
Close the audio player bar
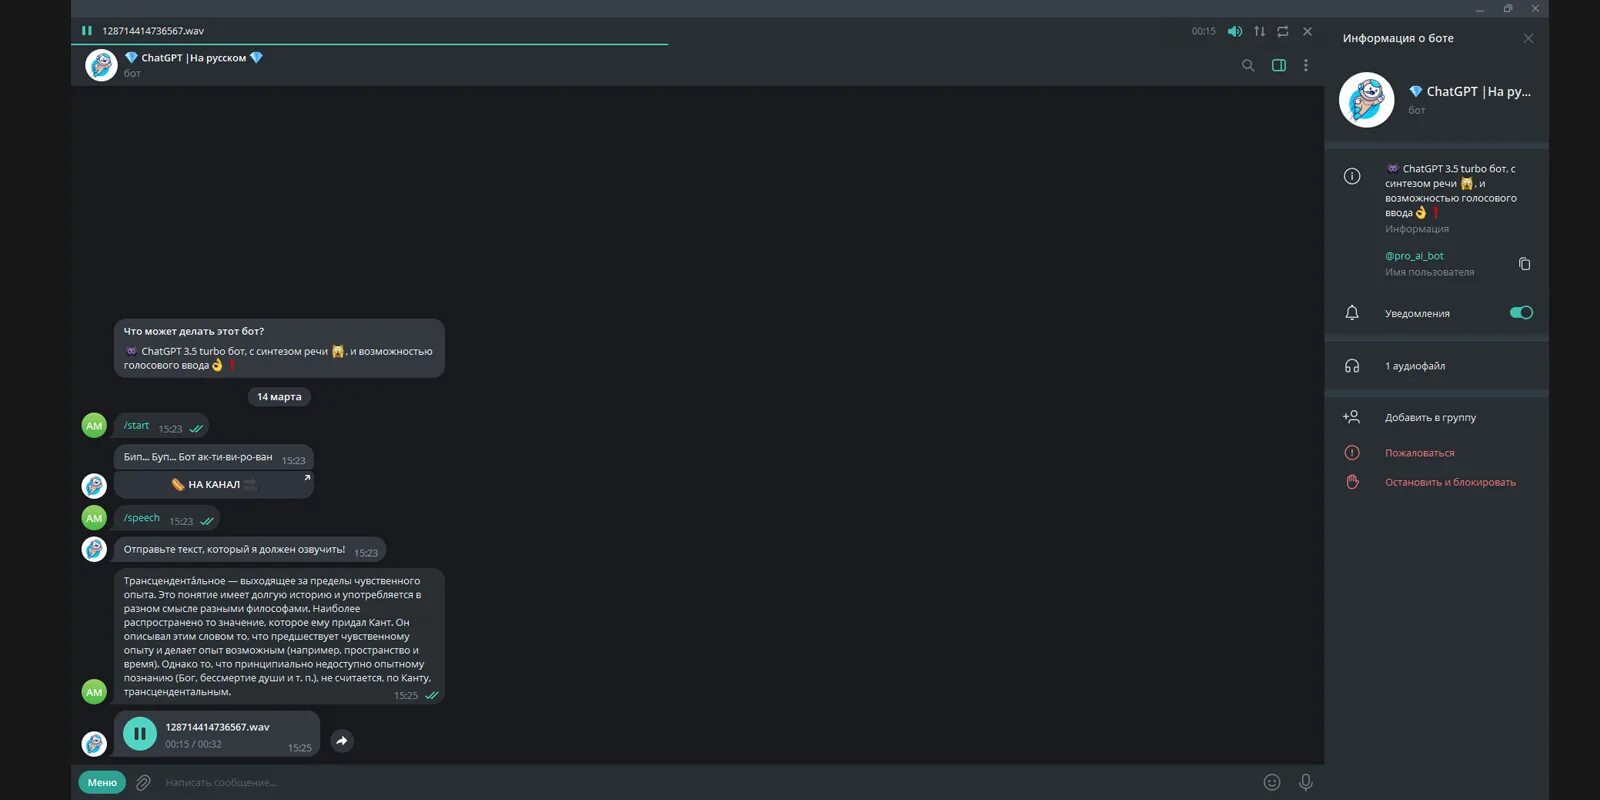(1307, 31)
